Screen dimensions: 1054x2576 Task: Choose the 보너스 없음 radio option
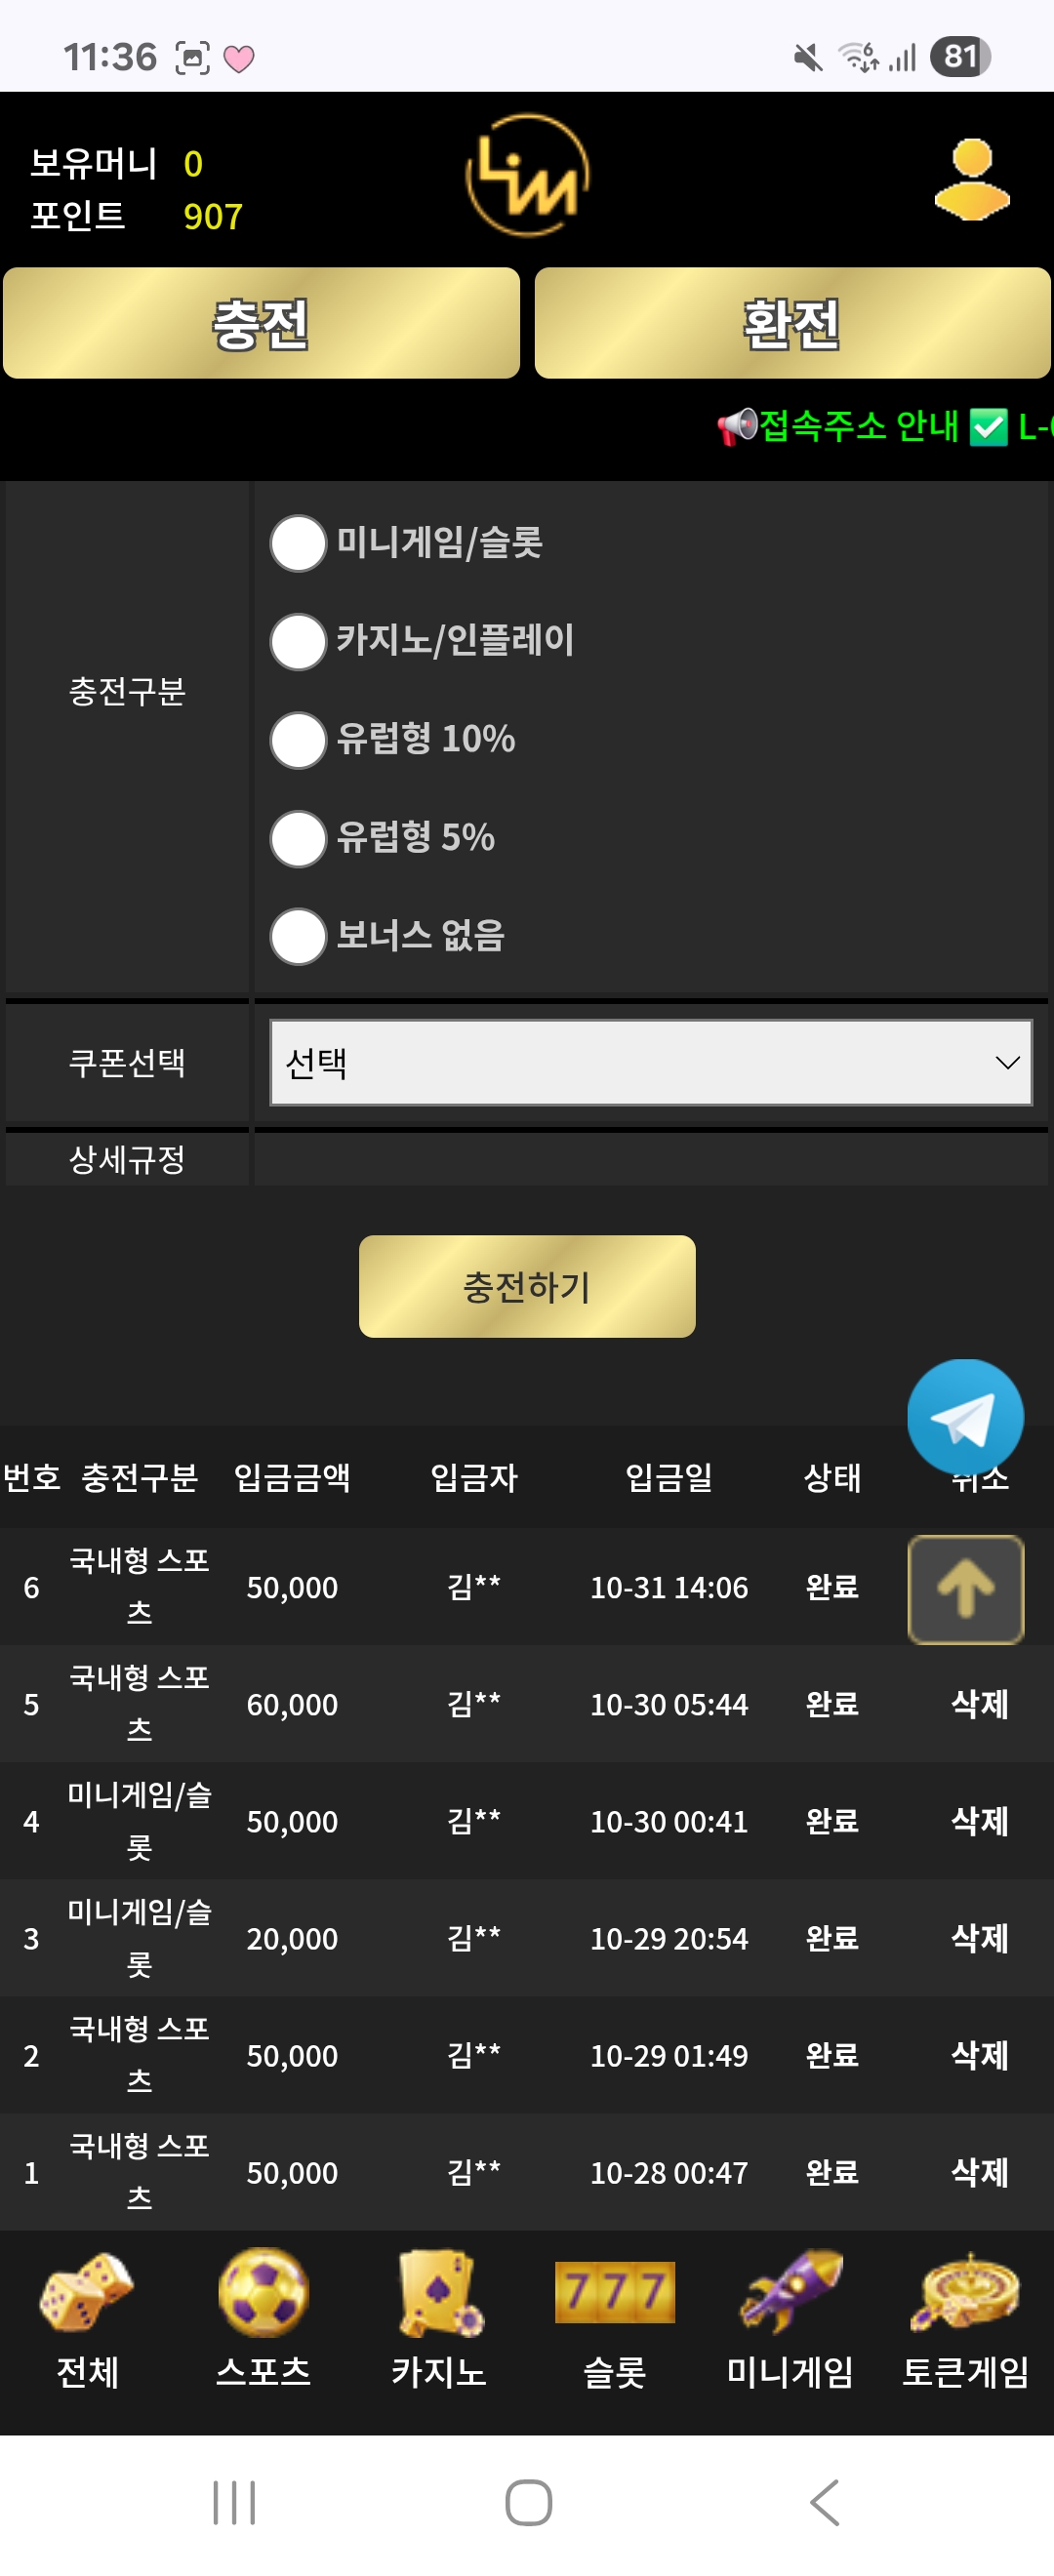pos(298,936)
